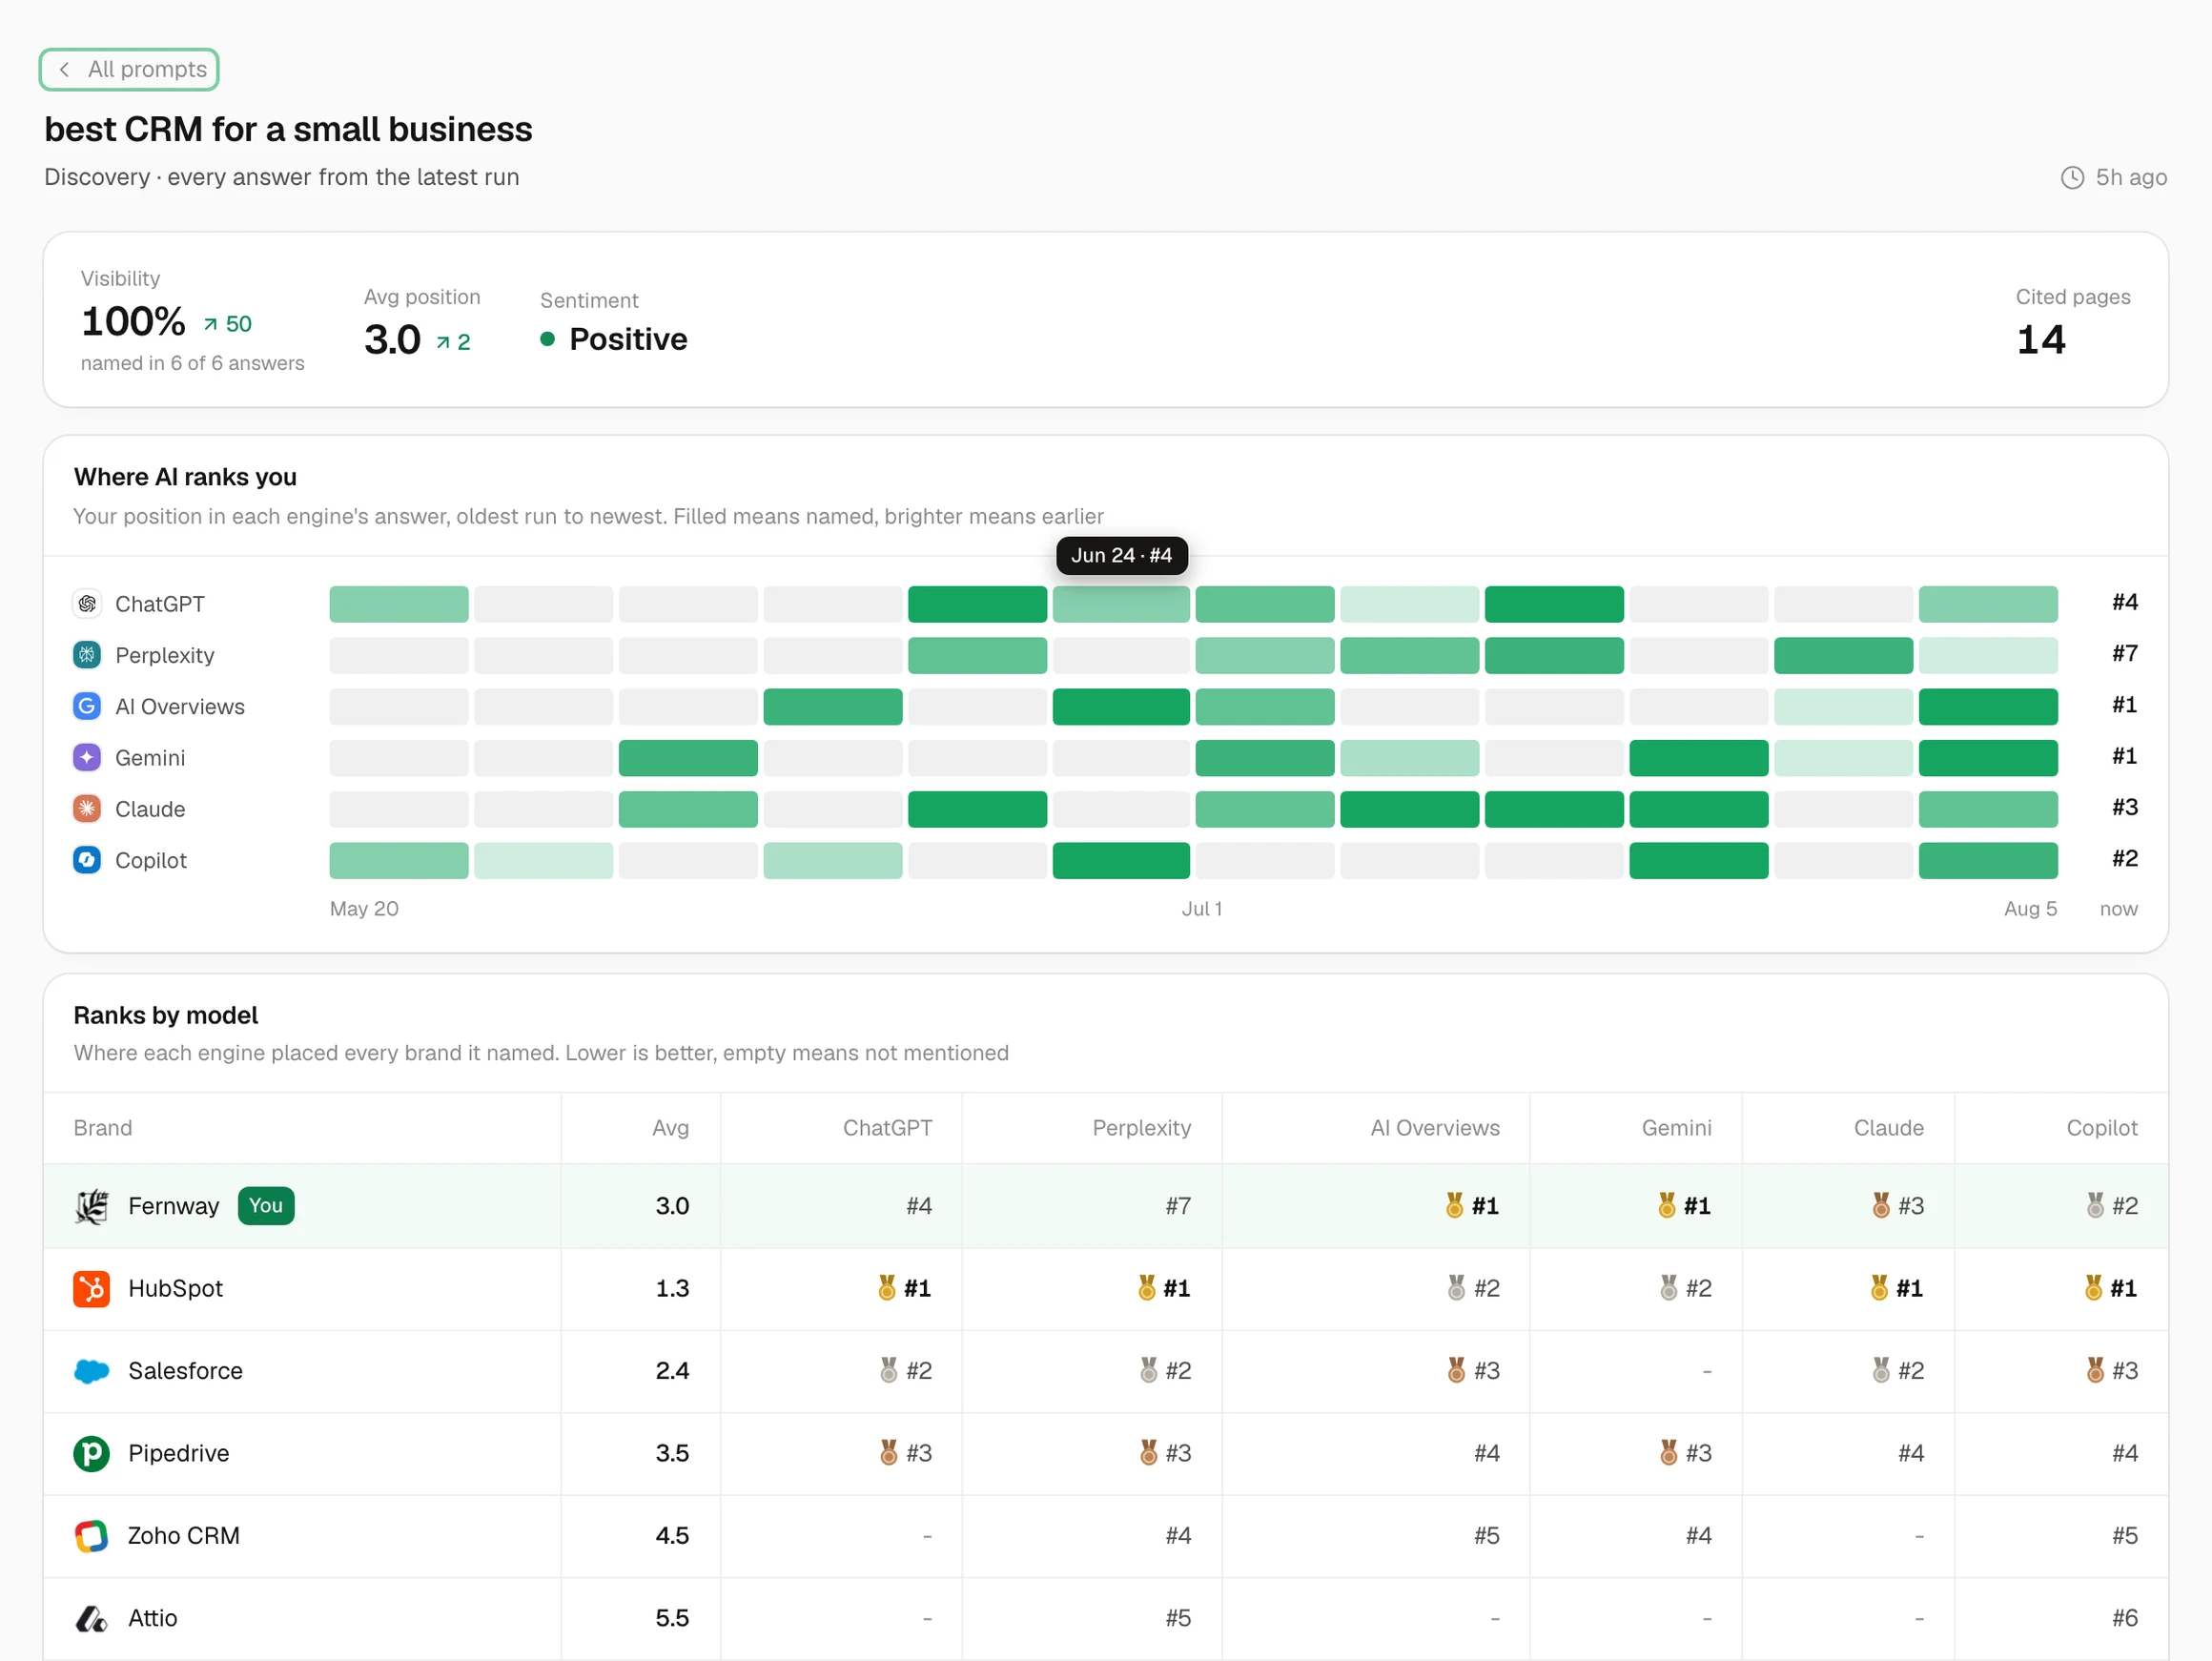2212x1661 pixels.
Task: Select Claude's newest Aug 5 heatmap cell
Action: pos(1988,809)
